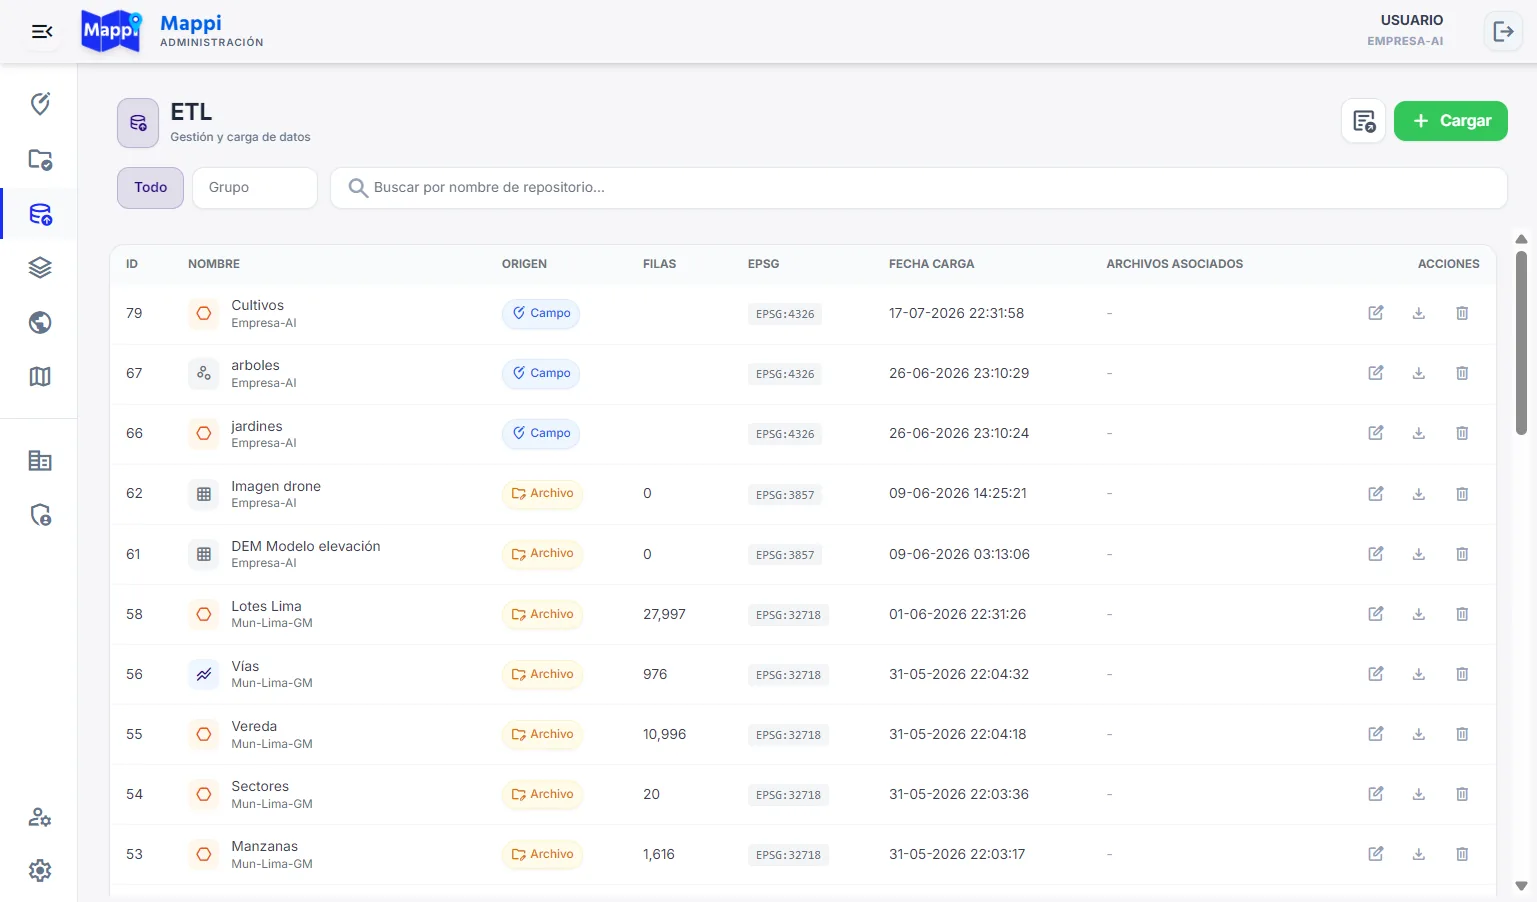Edit the arboles repository
The image size is (1537, 902).
pos(1376,373)
